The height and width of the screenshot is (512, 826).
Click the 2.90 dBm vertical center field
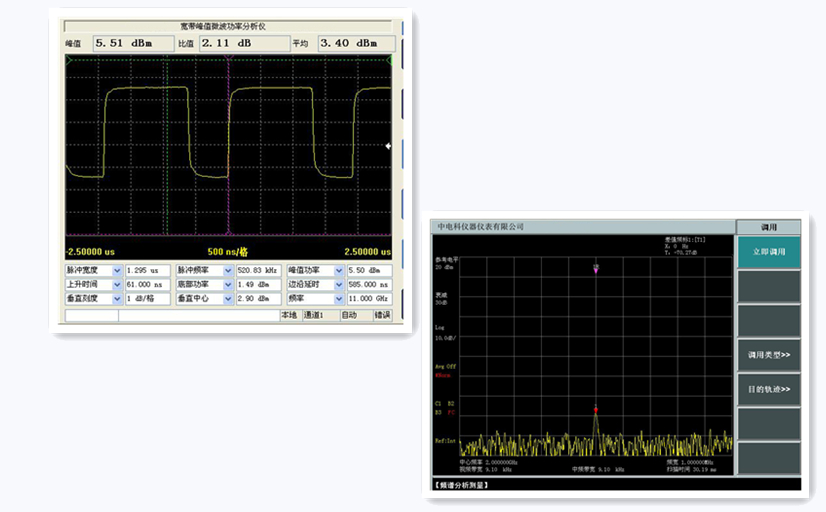point(258,298)
